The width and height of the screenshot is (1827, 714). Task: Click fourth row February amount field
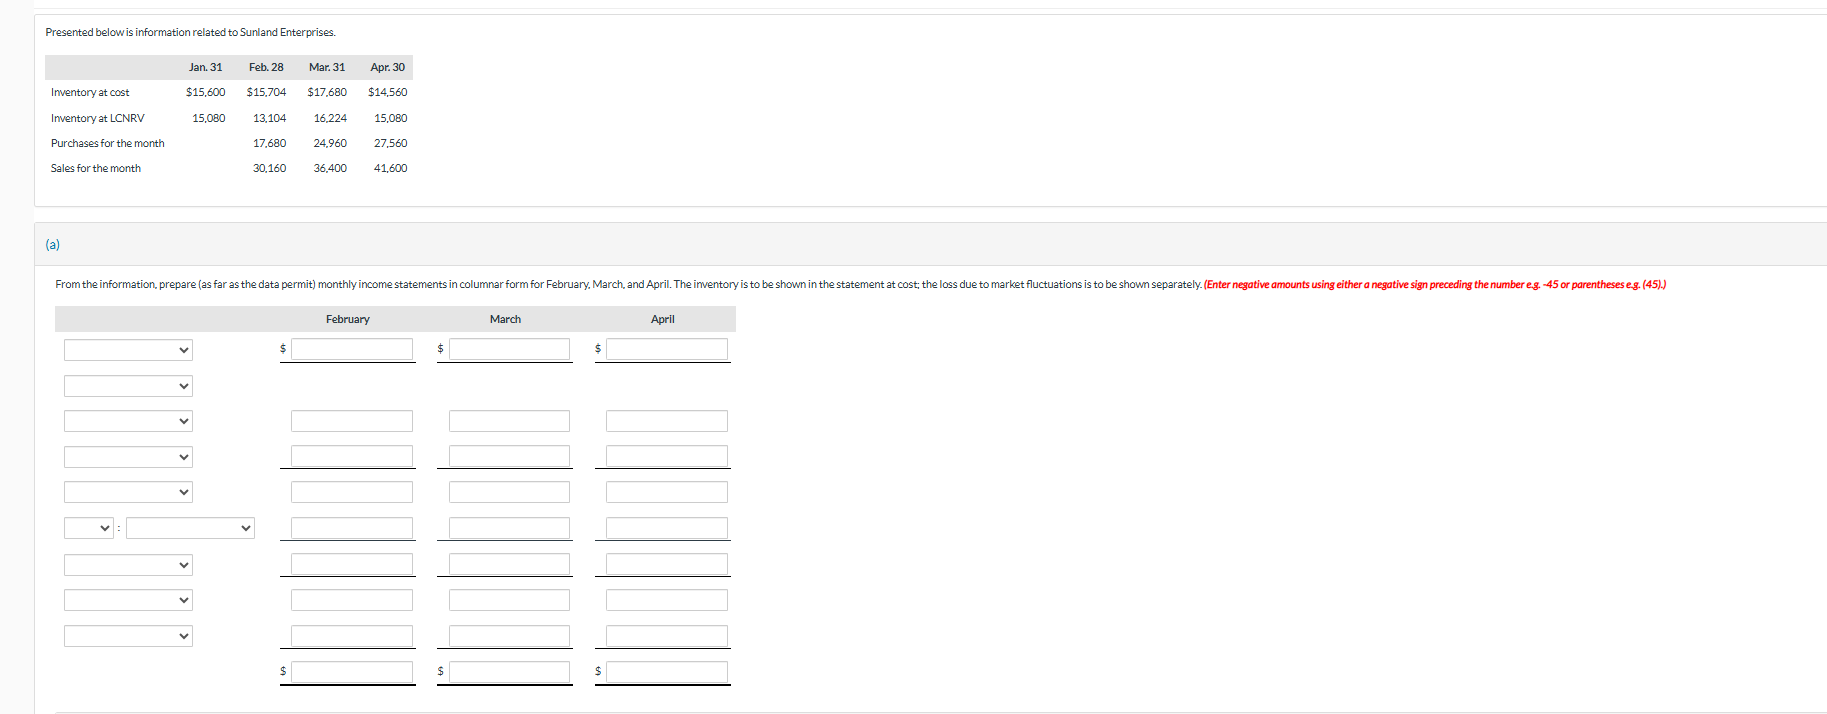click(x=352, y=456)
